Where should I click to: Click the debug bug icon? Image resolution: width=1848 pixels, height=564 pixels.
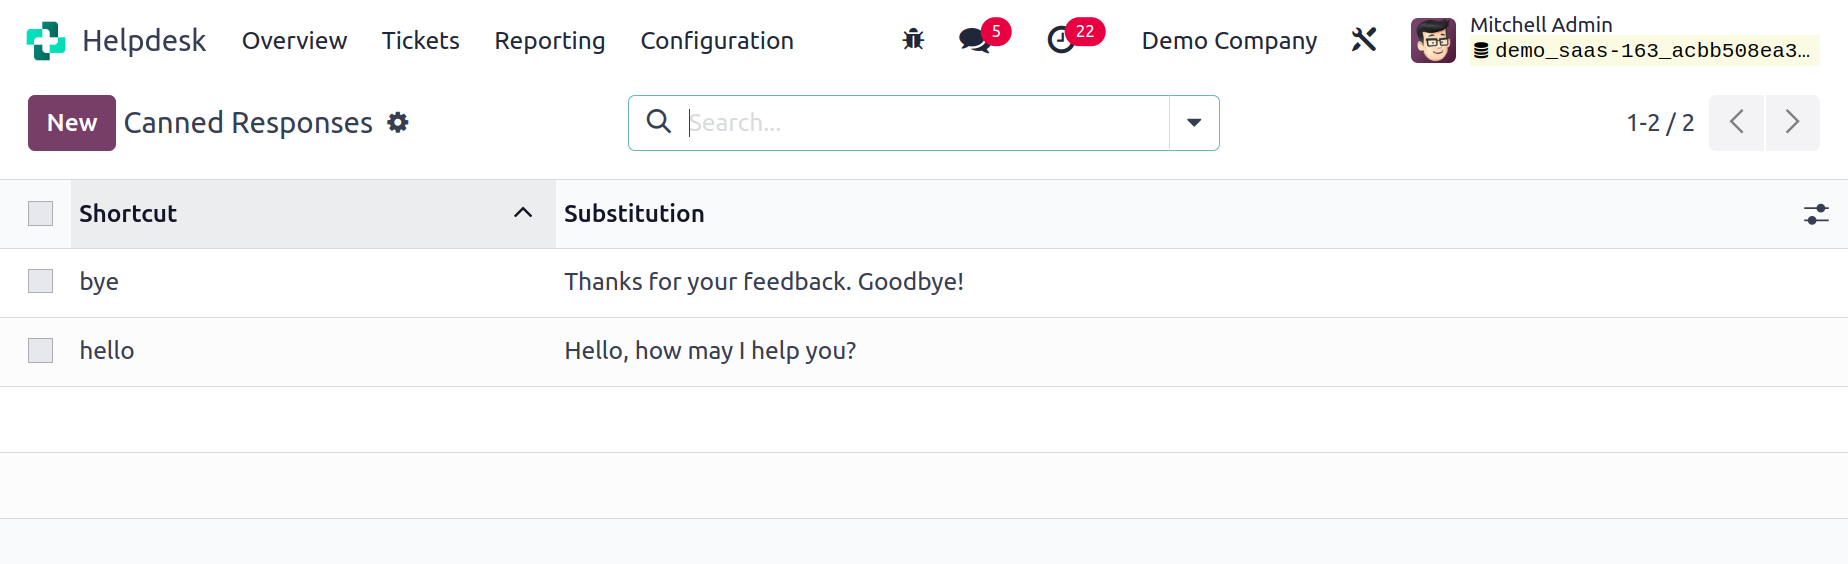point(913,40)
